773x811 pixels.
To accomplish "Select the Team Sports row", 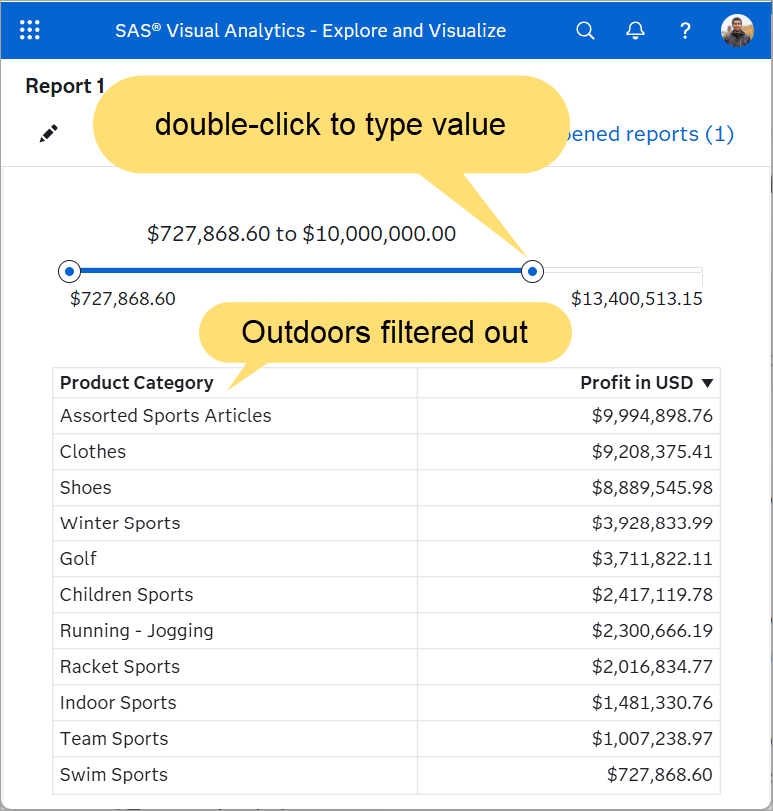I will (386, 739).
